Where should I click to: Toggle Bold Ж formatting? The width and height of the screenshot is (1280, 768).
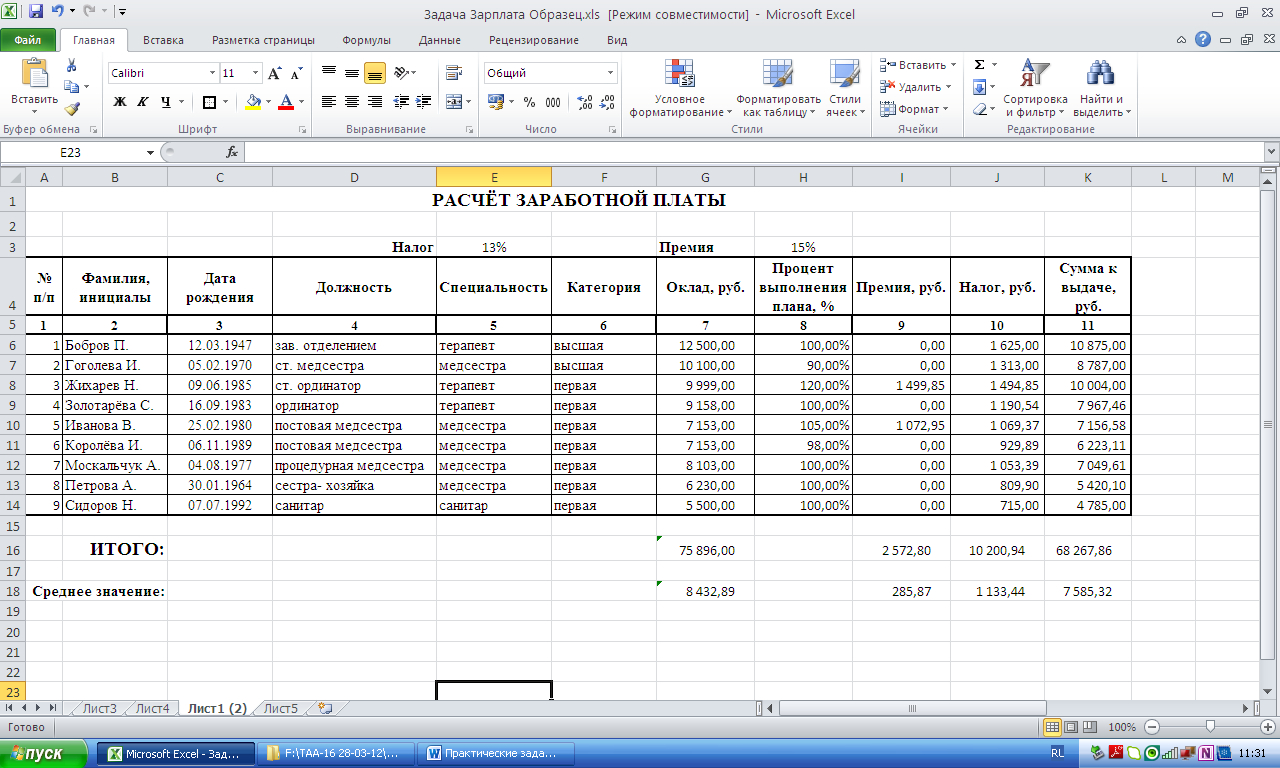pos(120,101)
